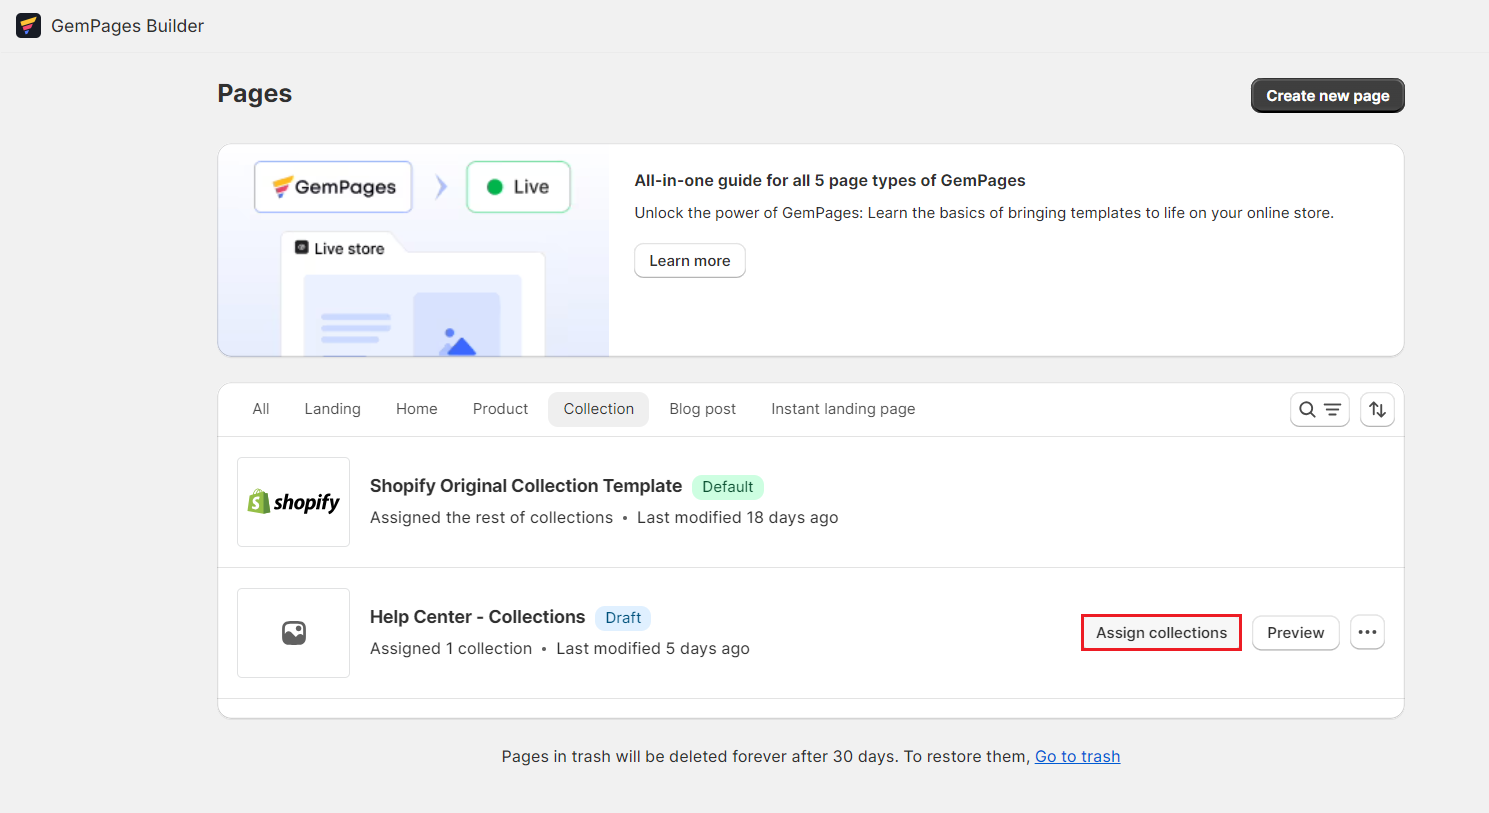Preview the Help Center - Collections page
Image resolution: width=1489 pixels, height=813 pixels.
tap(1295, 632)
